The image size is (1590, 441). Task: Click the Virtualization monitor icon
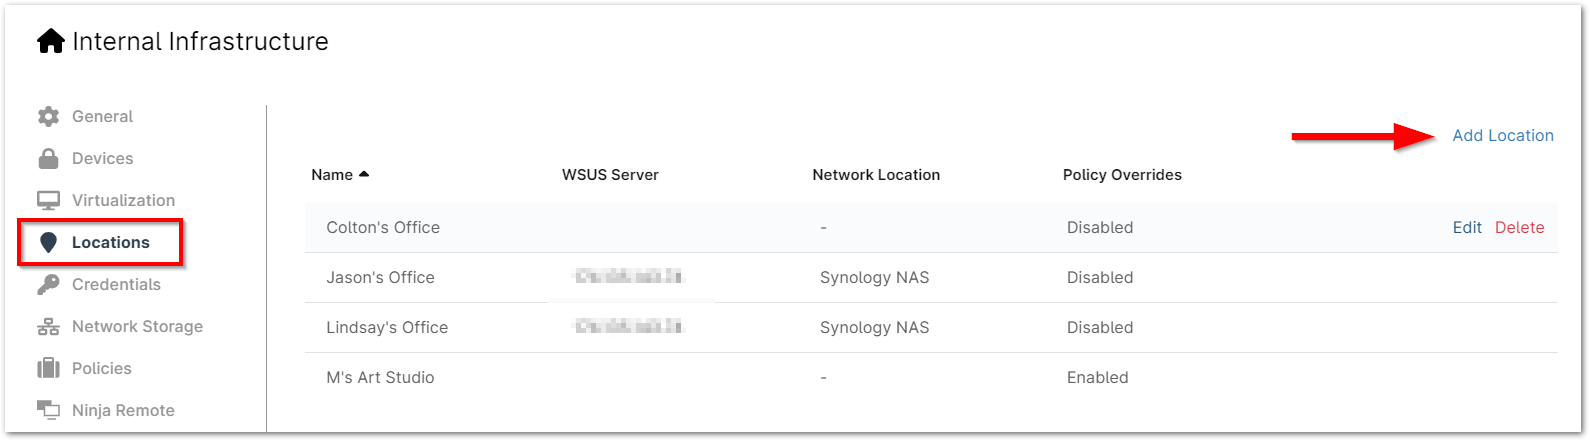pyautogui.click(x=48, y=201)
